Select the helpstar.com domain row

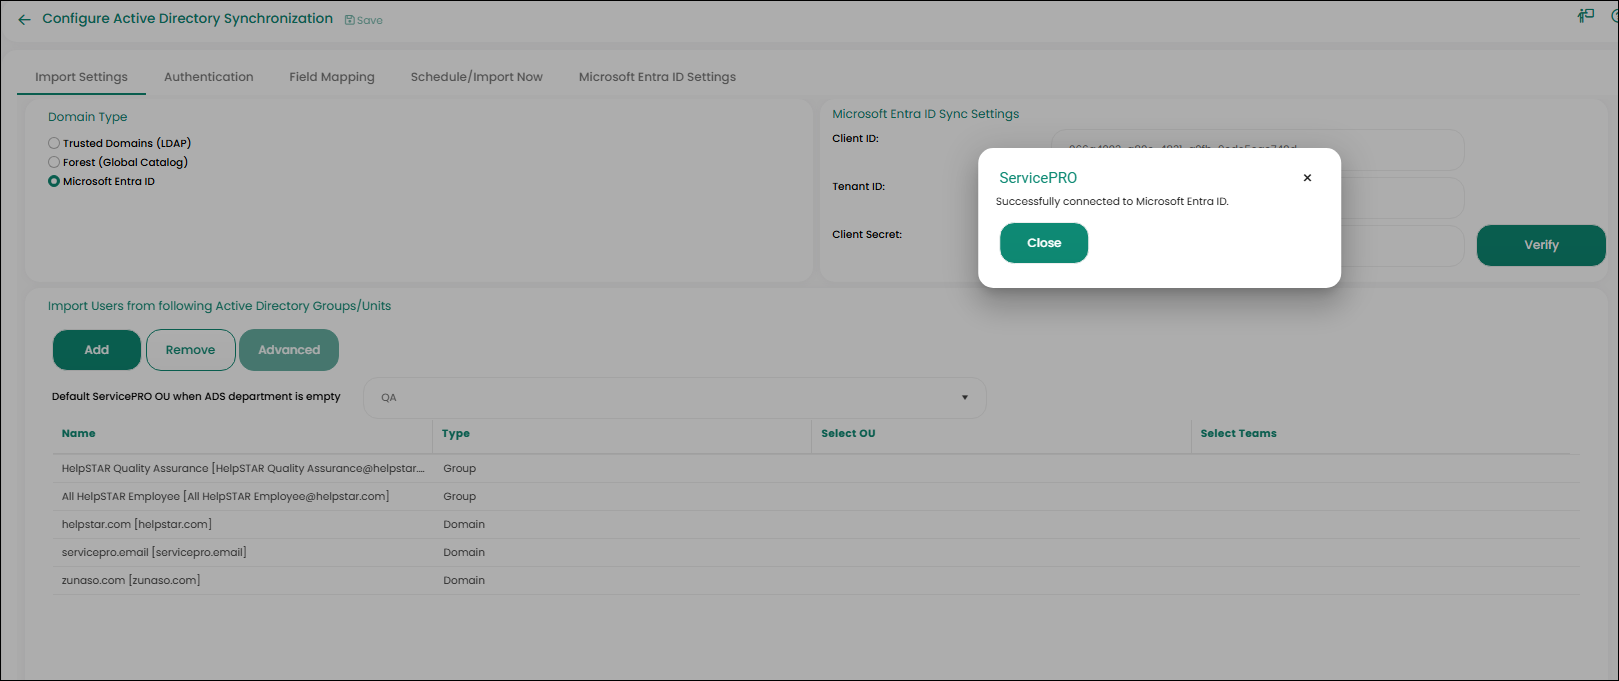(x=137, y=524)
